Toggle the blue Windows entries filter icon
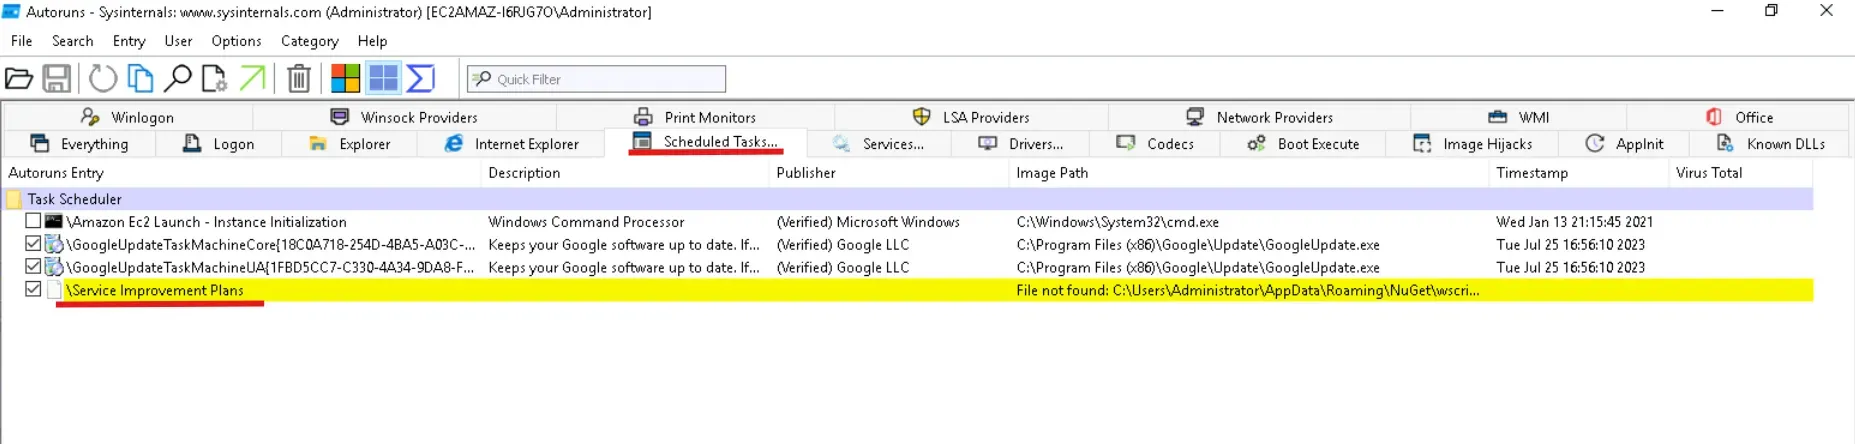The image size is (1855, 444). tap(383, 78)
